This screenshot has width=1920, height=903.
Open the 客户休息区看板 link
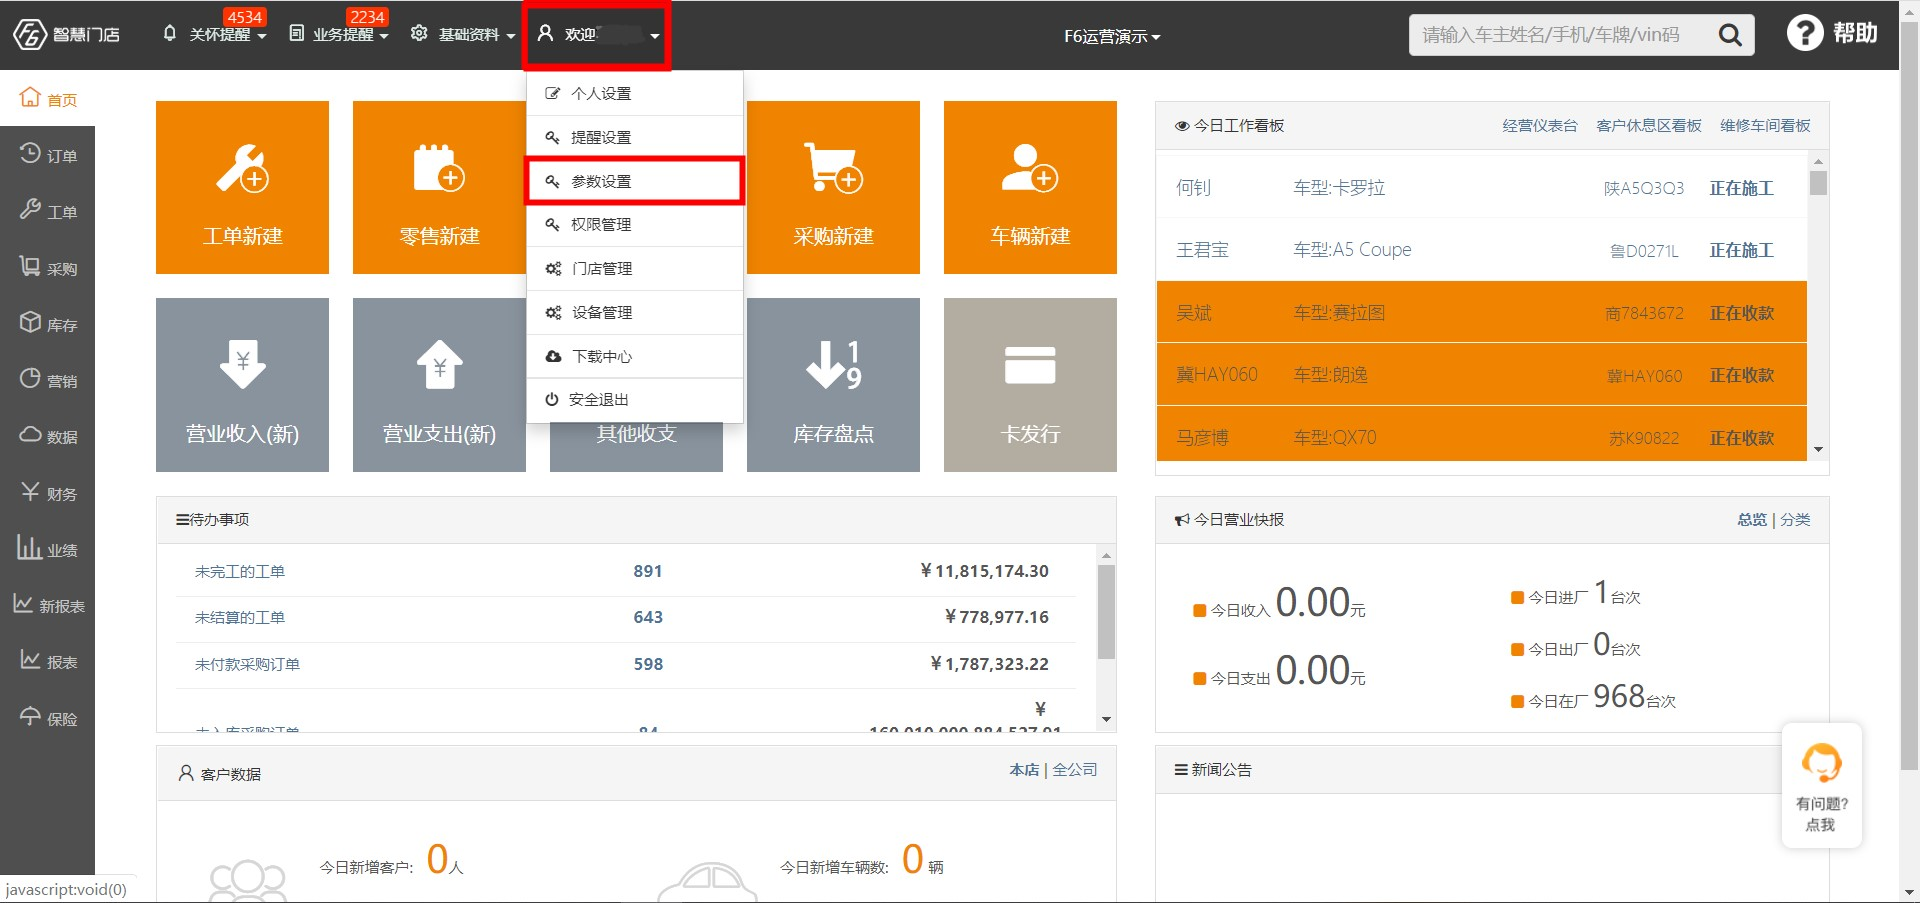(1649, 125)
